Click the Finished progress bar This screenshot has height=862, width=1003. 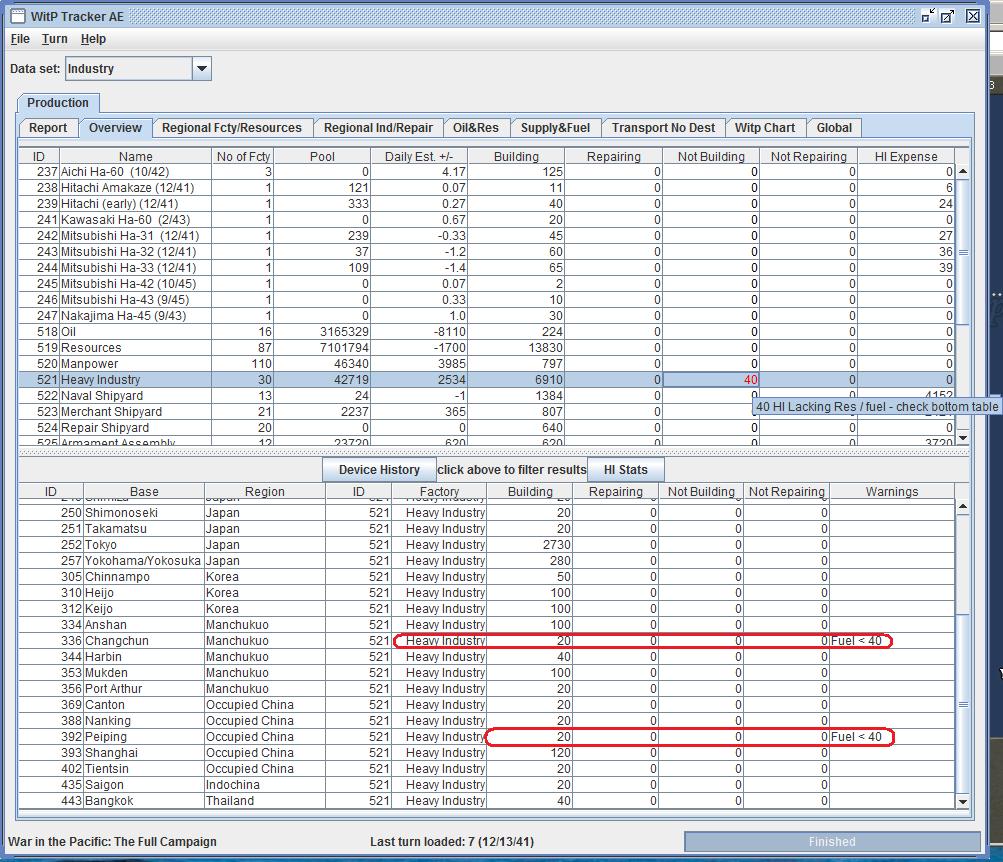click(x=831, y=841)
